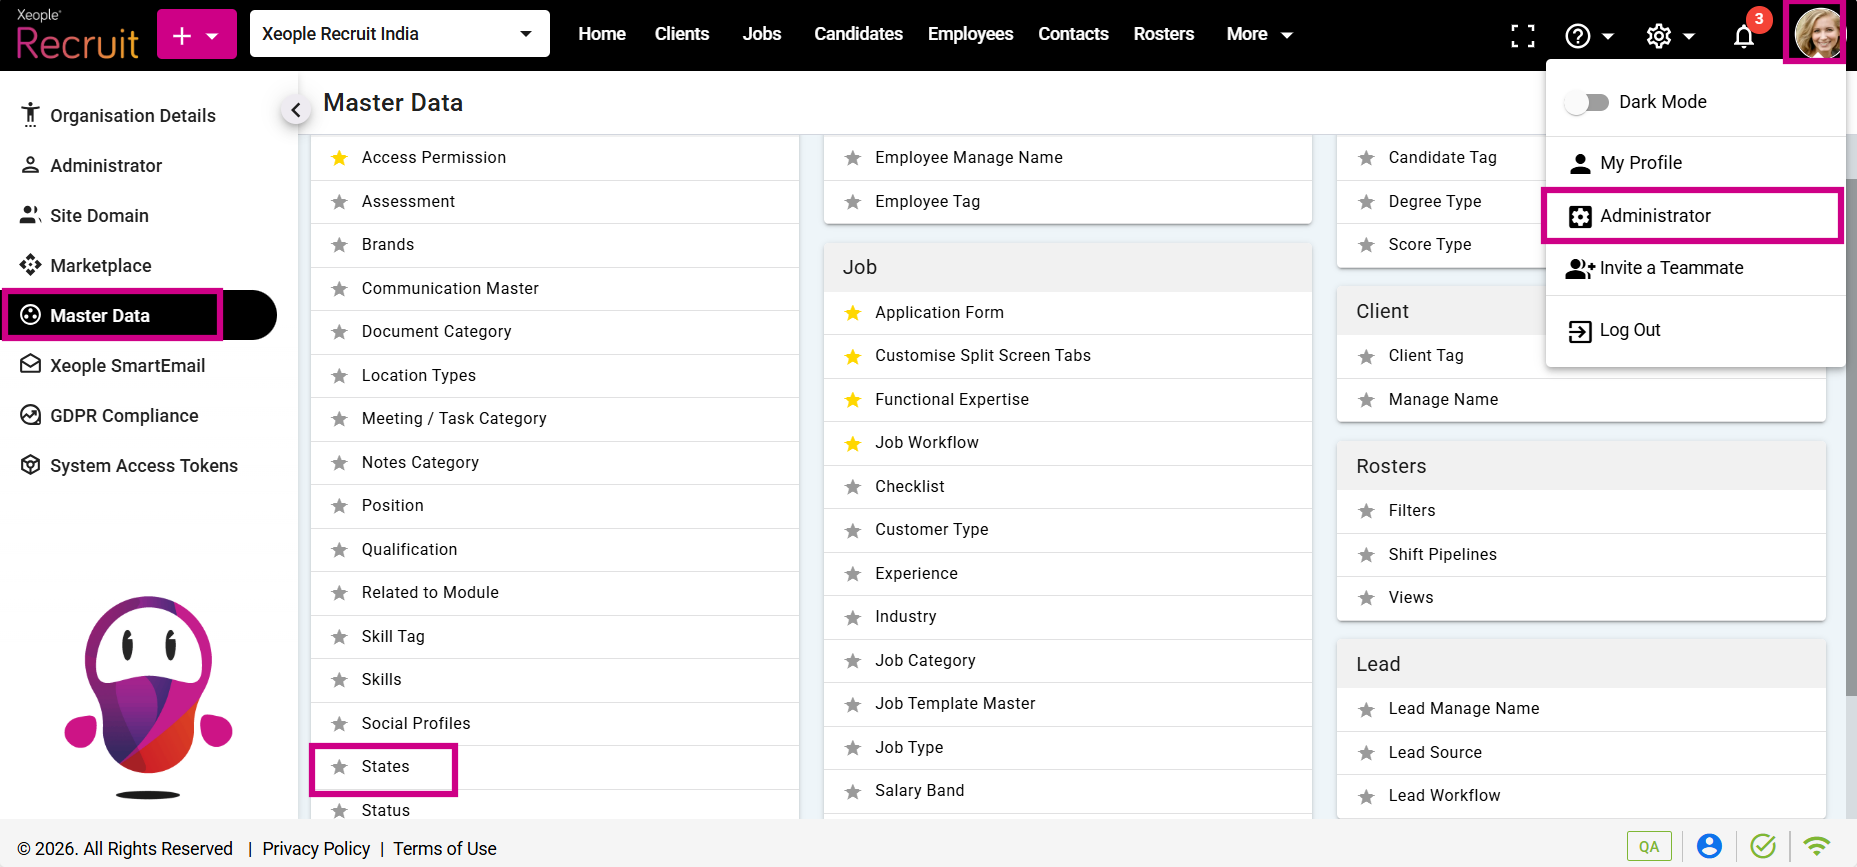Open the help question mark icon
Image resolution: width=1857 pixels, height=867 pixels.
tap(1578, 36)
